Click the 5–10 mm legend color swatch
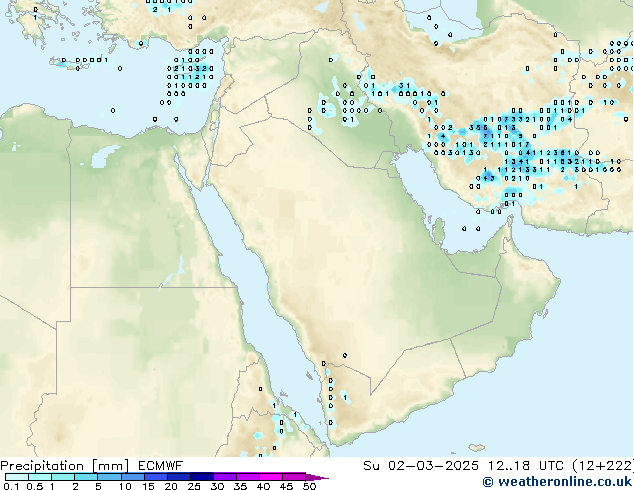Image resolution: width=634 pixels, height=490 pixels. coord(109,477)
